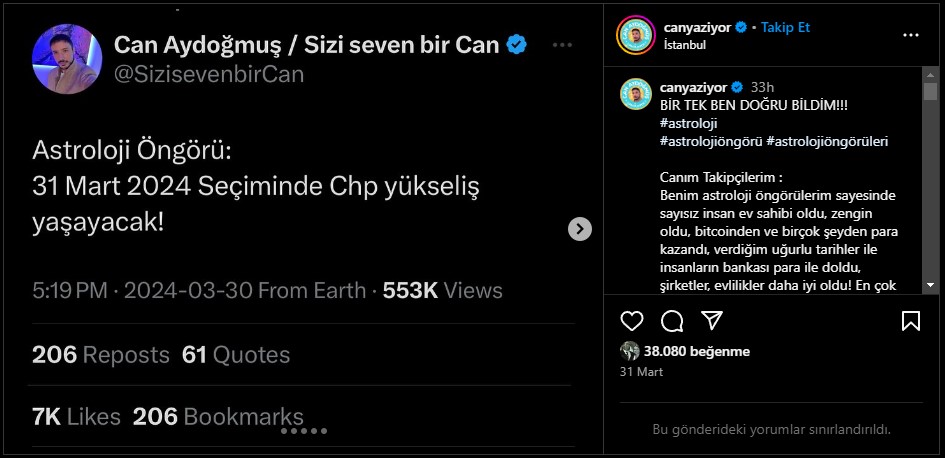
Task: Click the caption scrollbar thumb
Action: (x=930, y=92)
